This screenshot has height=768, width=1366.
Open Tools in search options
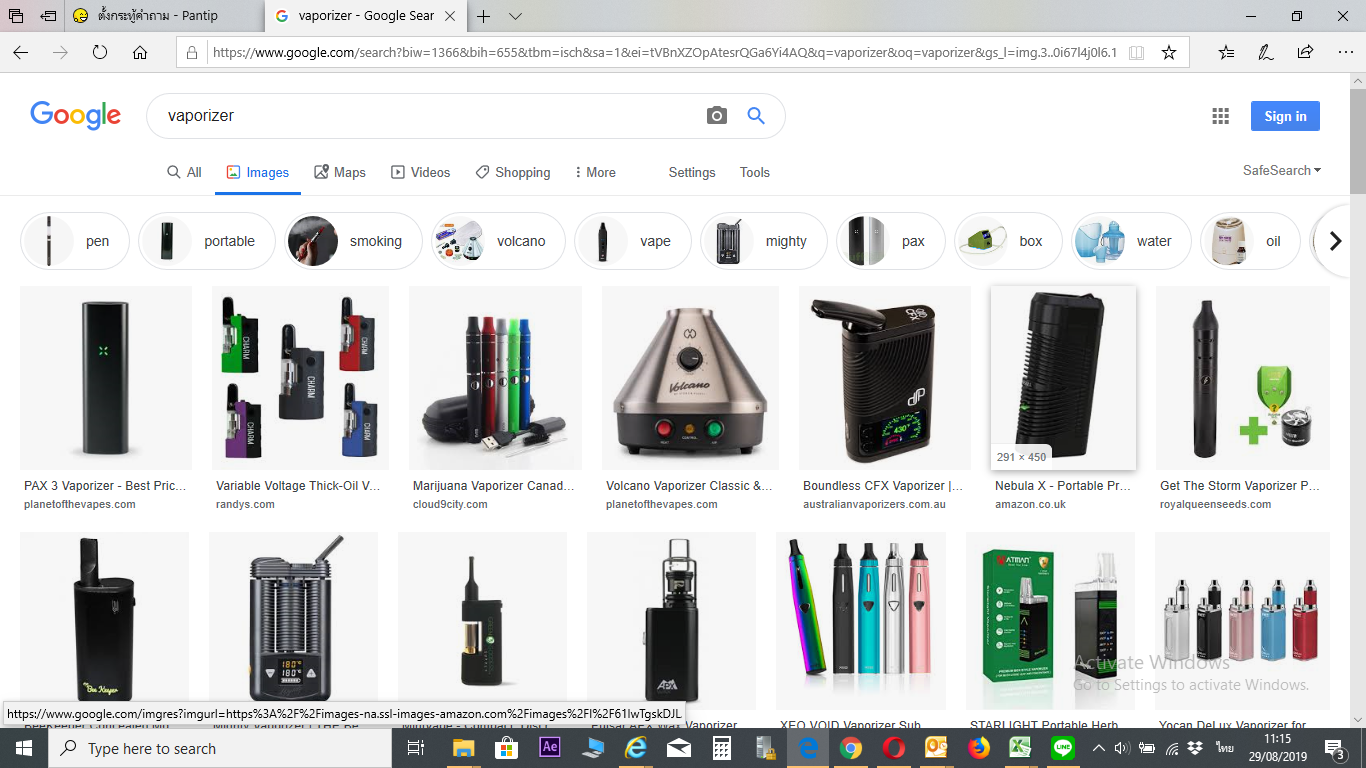pyautogui.click(x=755, y=172)
